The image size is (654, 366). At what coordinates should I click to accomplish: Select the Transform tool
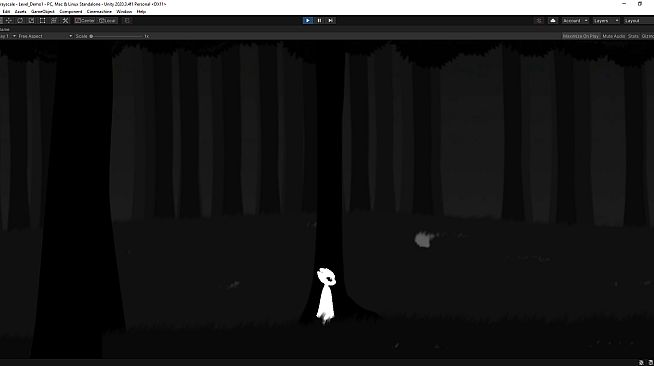tap(54, 20)
